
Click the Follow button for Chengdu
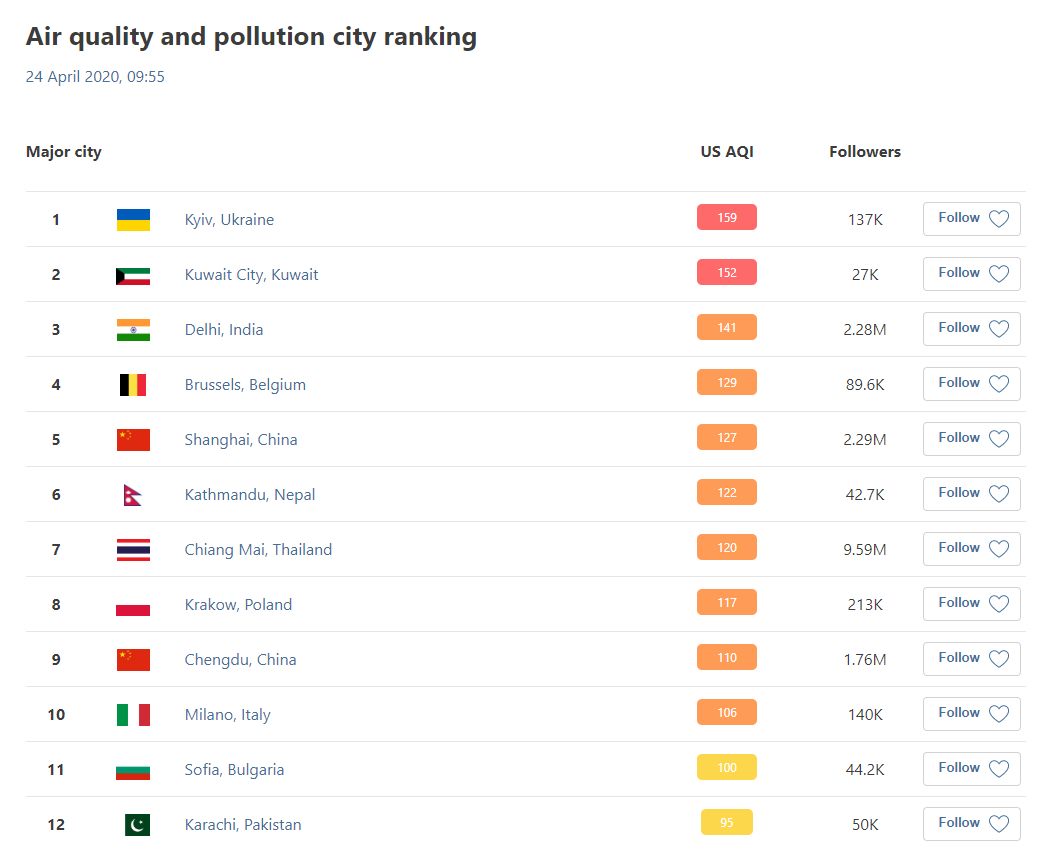click(971, 659)
